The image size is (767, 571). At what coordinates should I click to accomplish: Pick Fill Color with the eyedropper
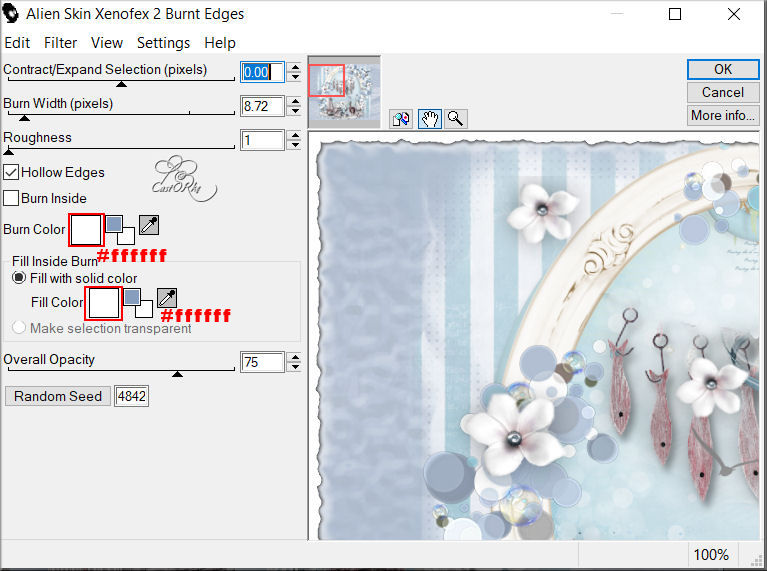(167, 298)
